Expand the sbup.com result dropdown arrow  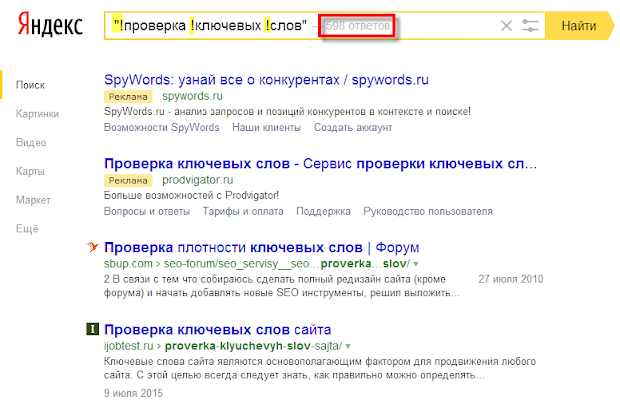click(x=416, y=264)
